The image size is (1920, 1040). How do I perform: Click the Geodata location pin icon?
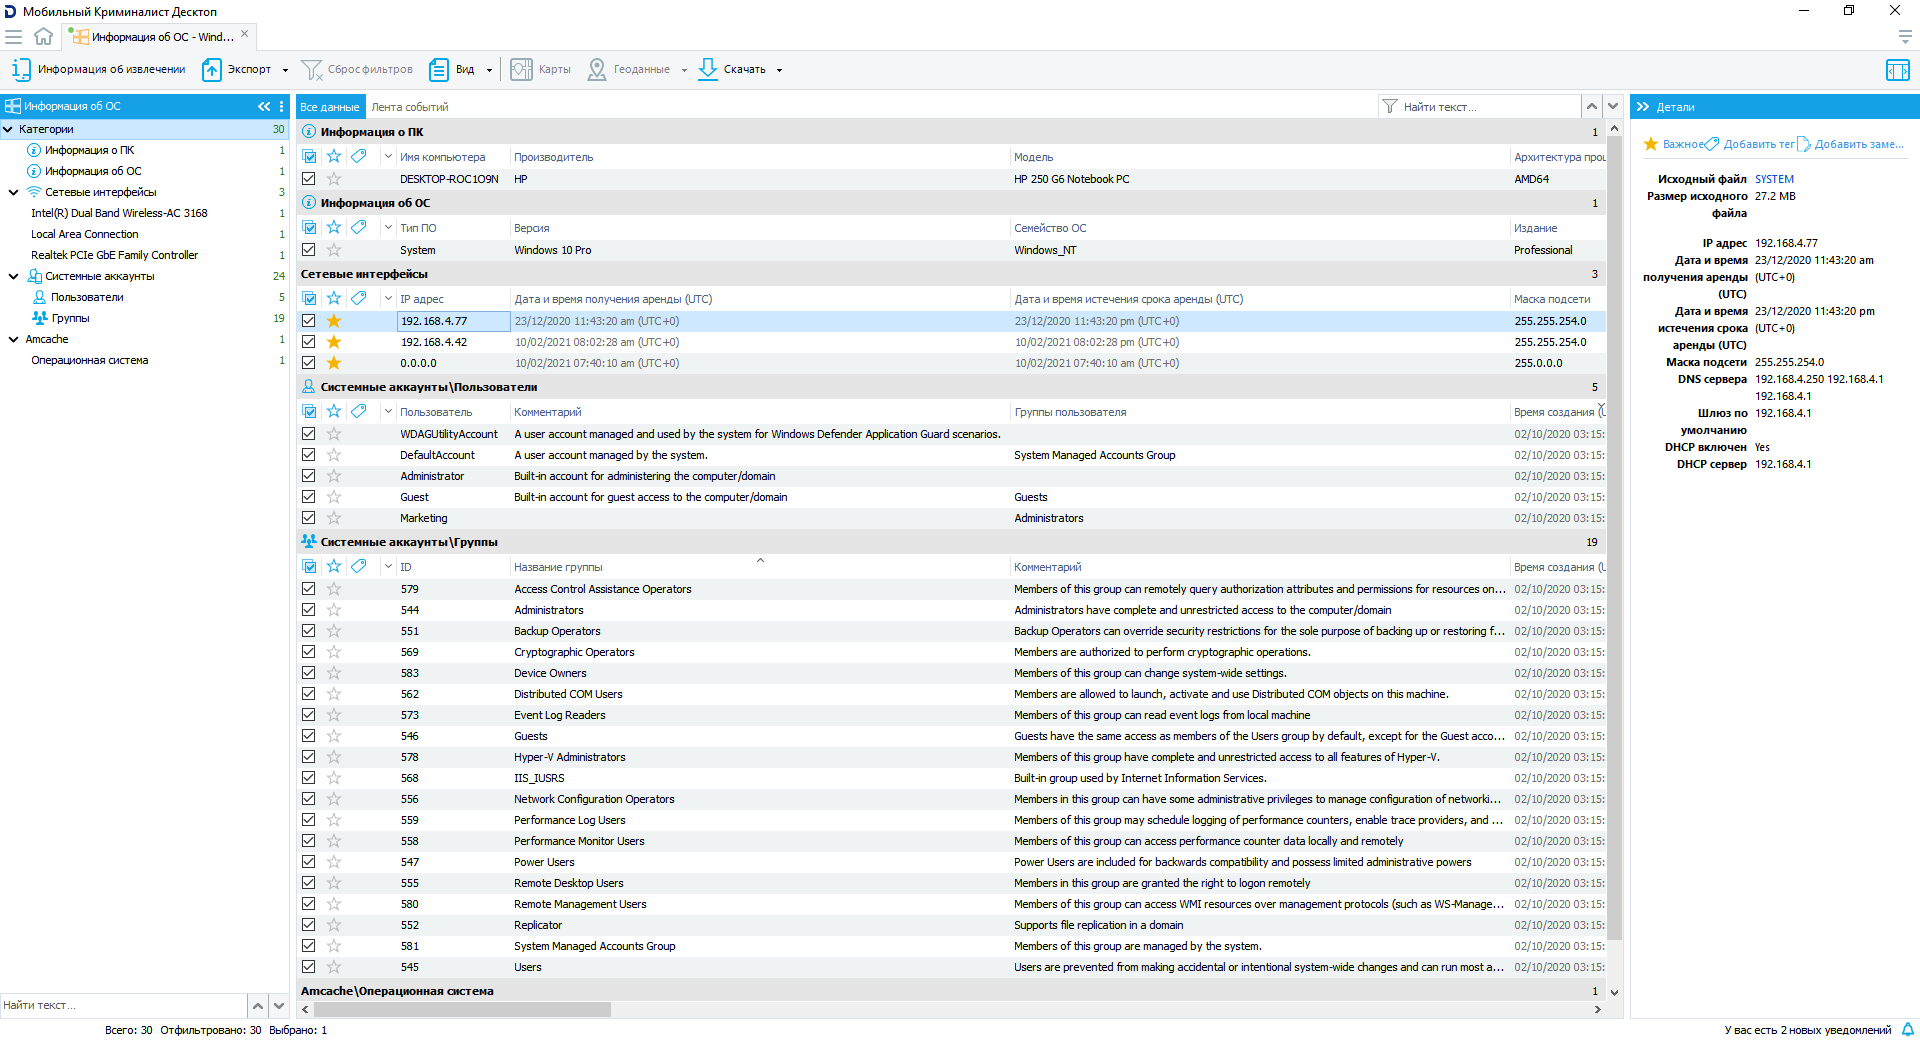(597, 70)
